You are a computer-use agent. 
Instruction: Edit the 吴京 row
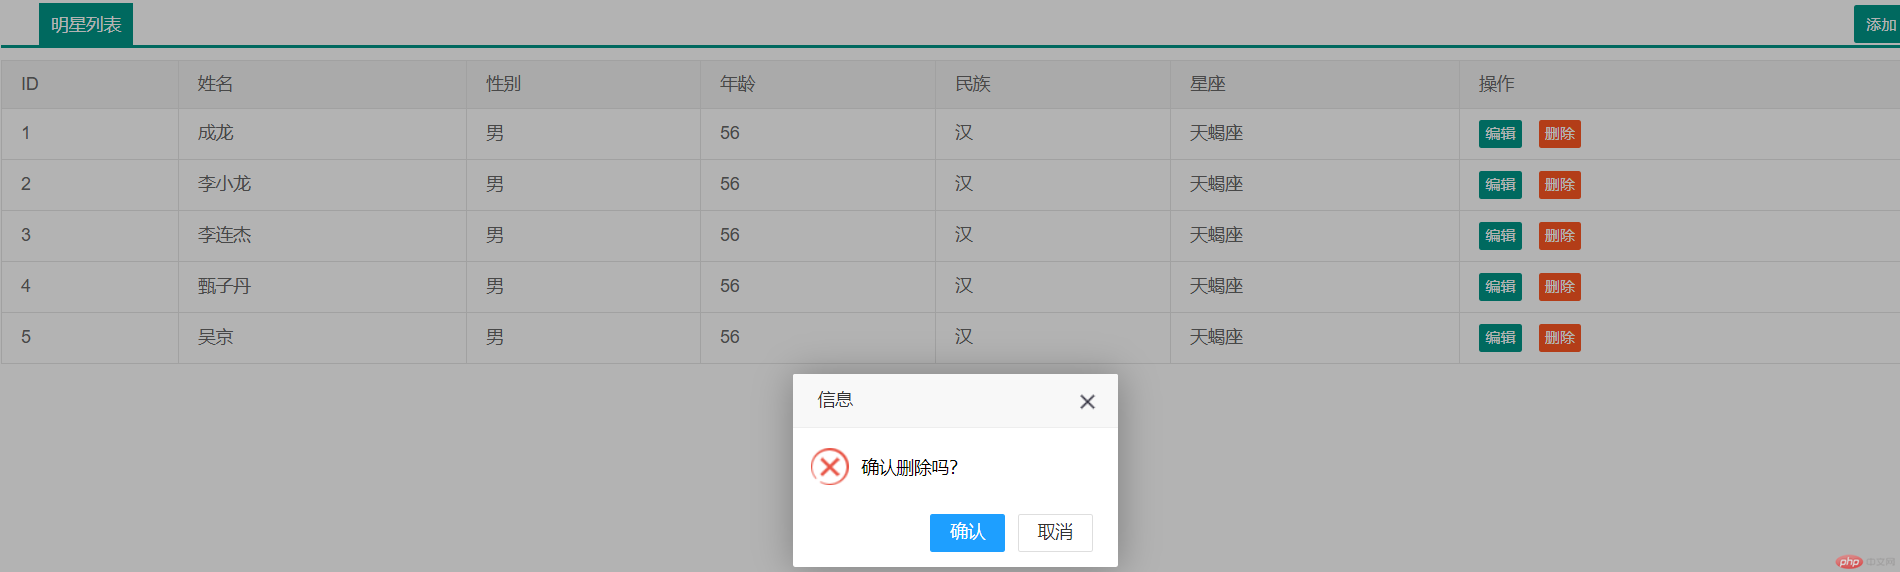click(x=1500, y=338)
